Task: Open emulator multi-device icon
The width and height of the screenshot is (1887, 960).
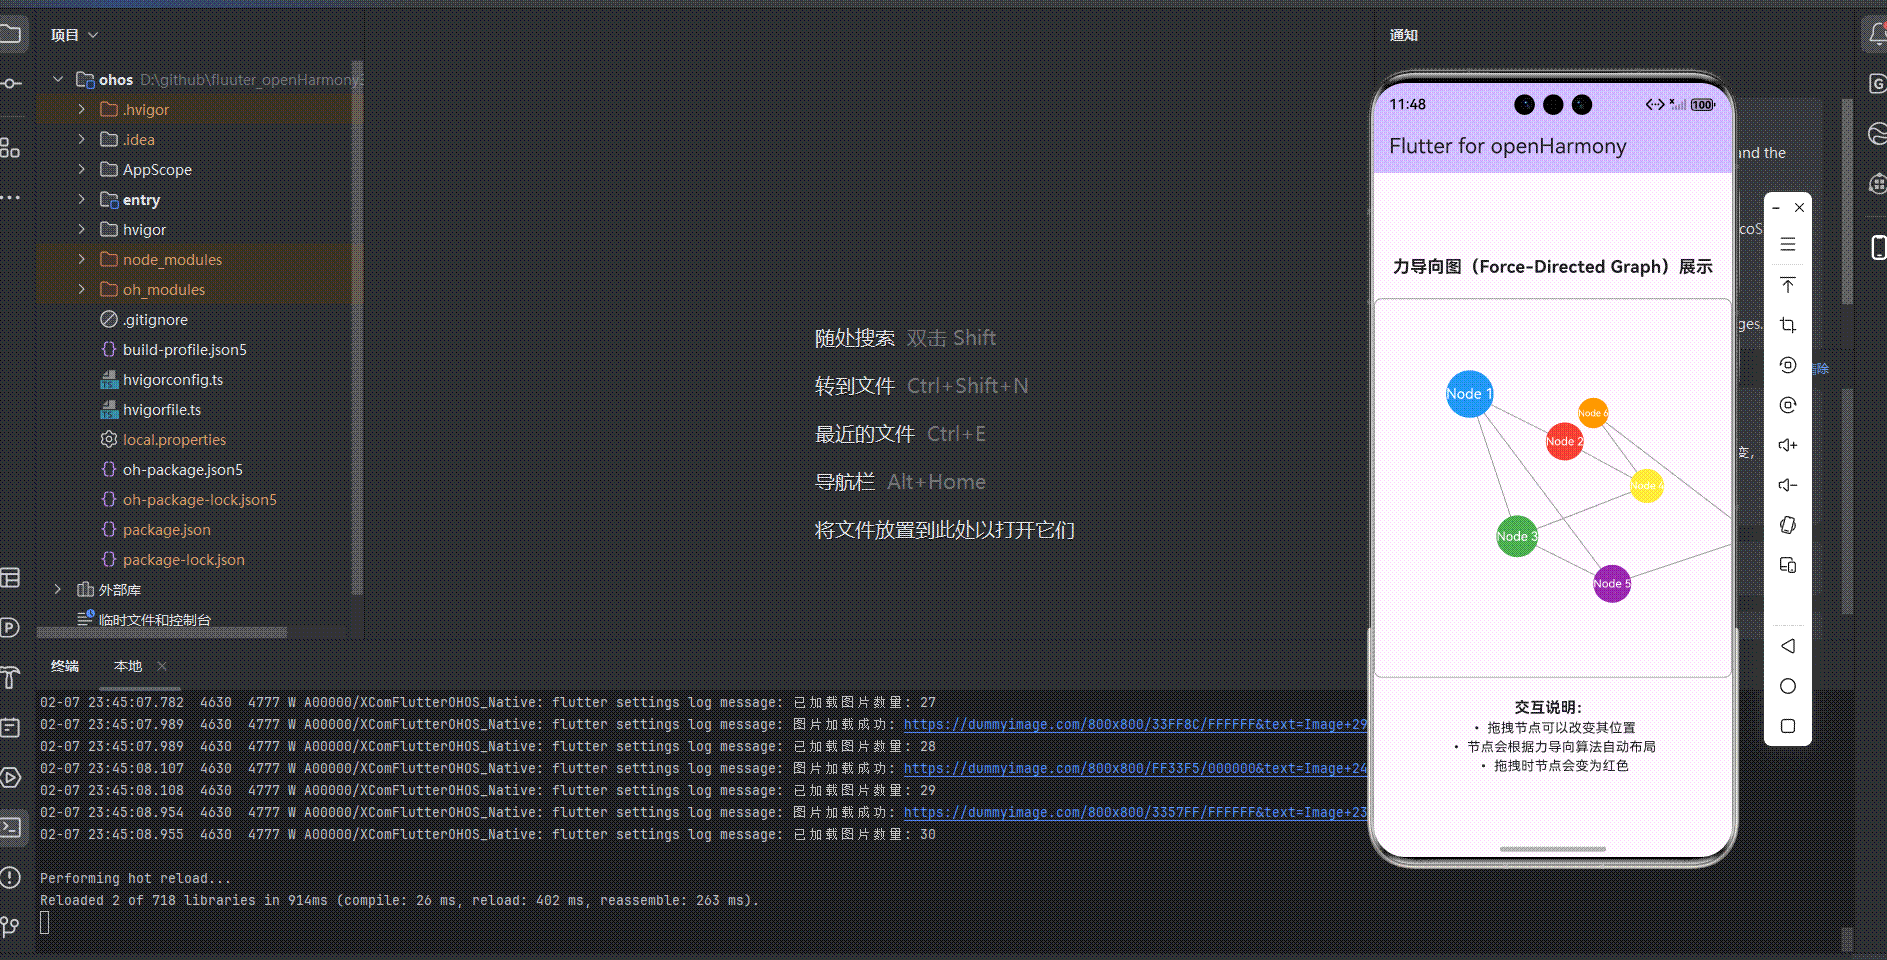Action: pos(1788,565)
